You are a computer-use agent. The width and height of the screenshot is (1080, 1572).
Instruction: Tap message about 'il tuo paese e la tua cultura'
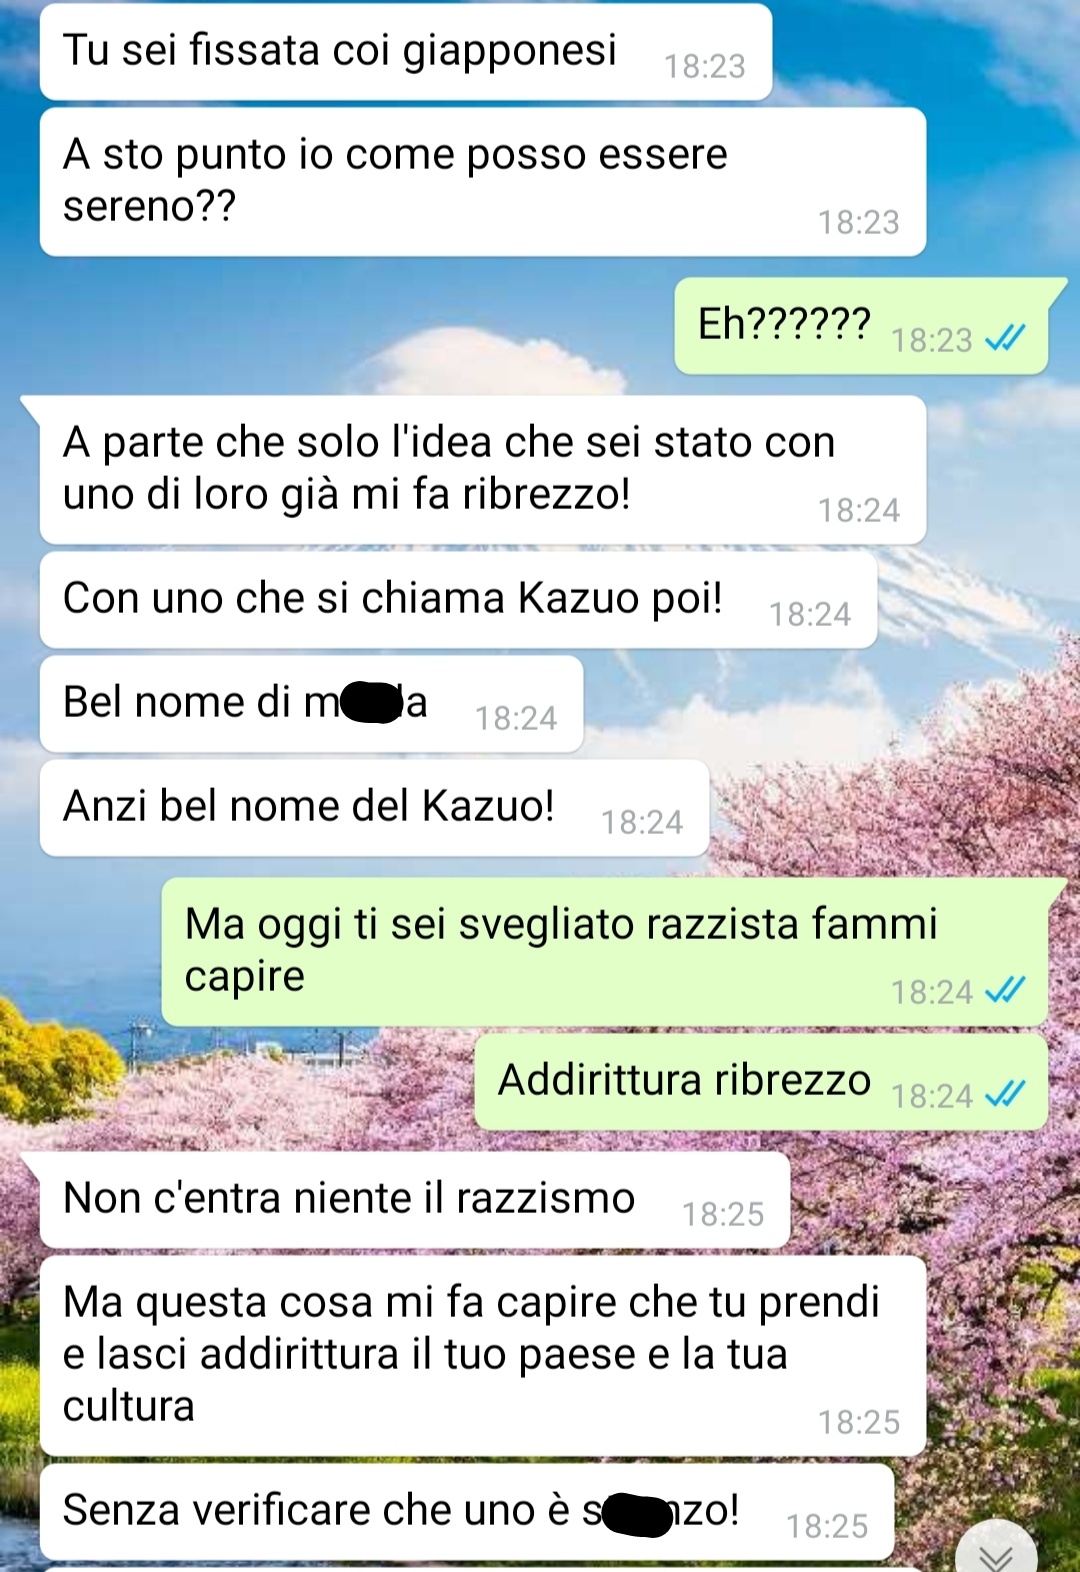pyautogui.click(x=483, y=1356)
